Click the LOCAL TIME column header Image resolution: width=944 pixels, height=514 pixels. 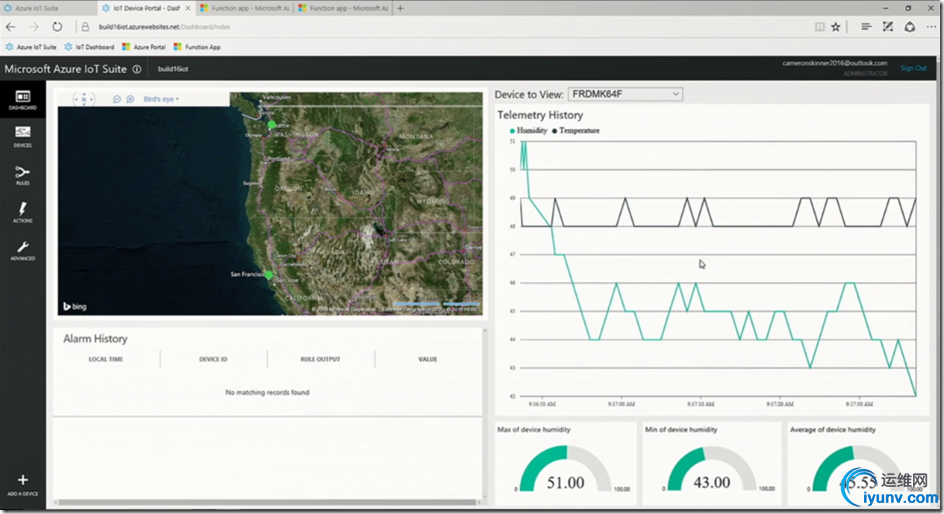tap(106, 359)
